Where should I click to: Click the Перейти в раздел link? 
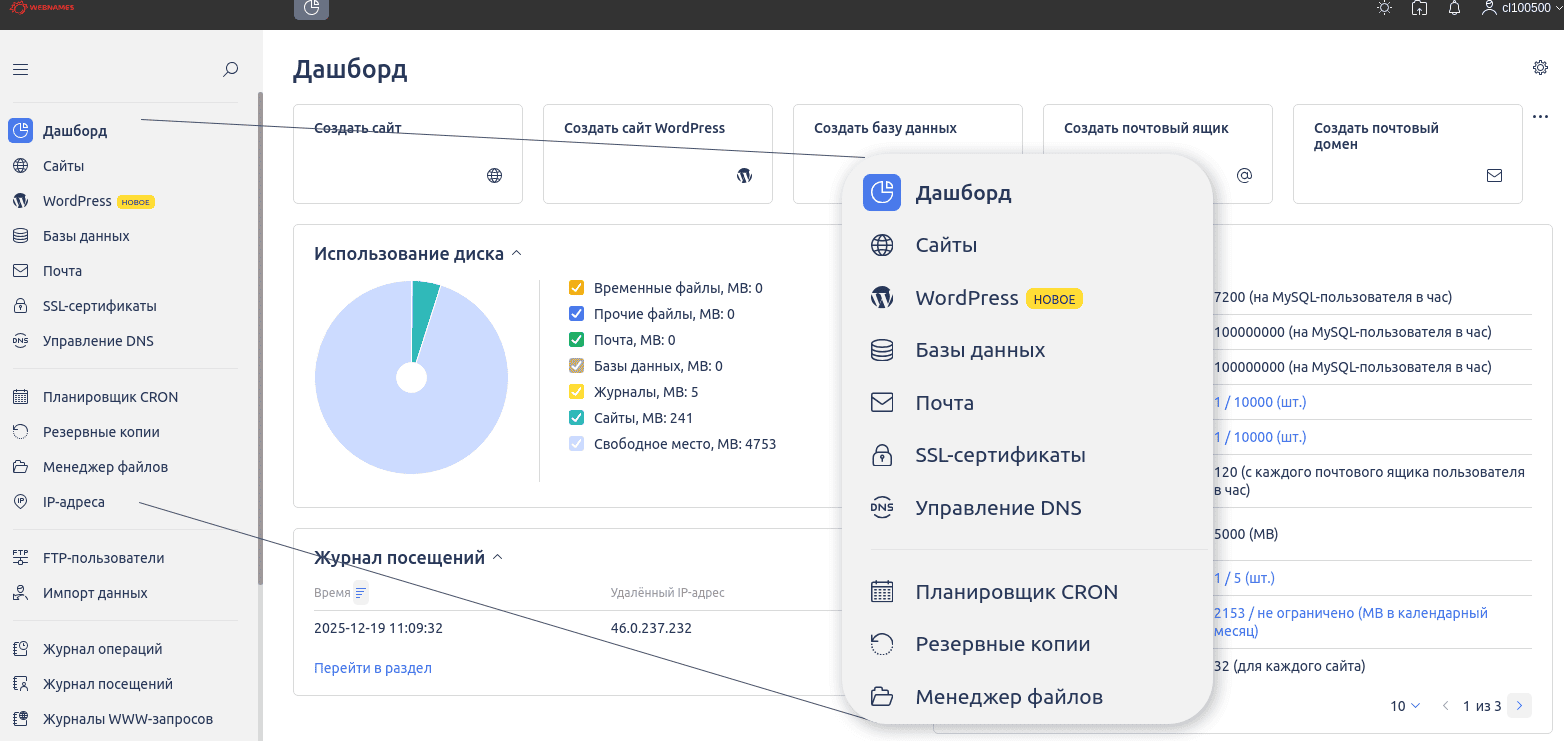[372, 667]
